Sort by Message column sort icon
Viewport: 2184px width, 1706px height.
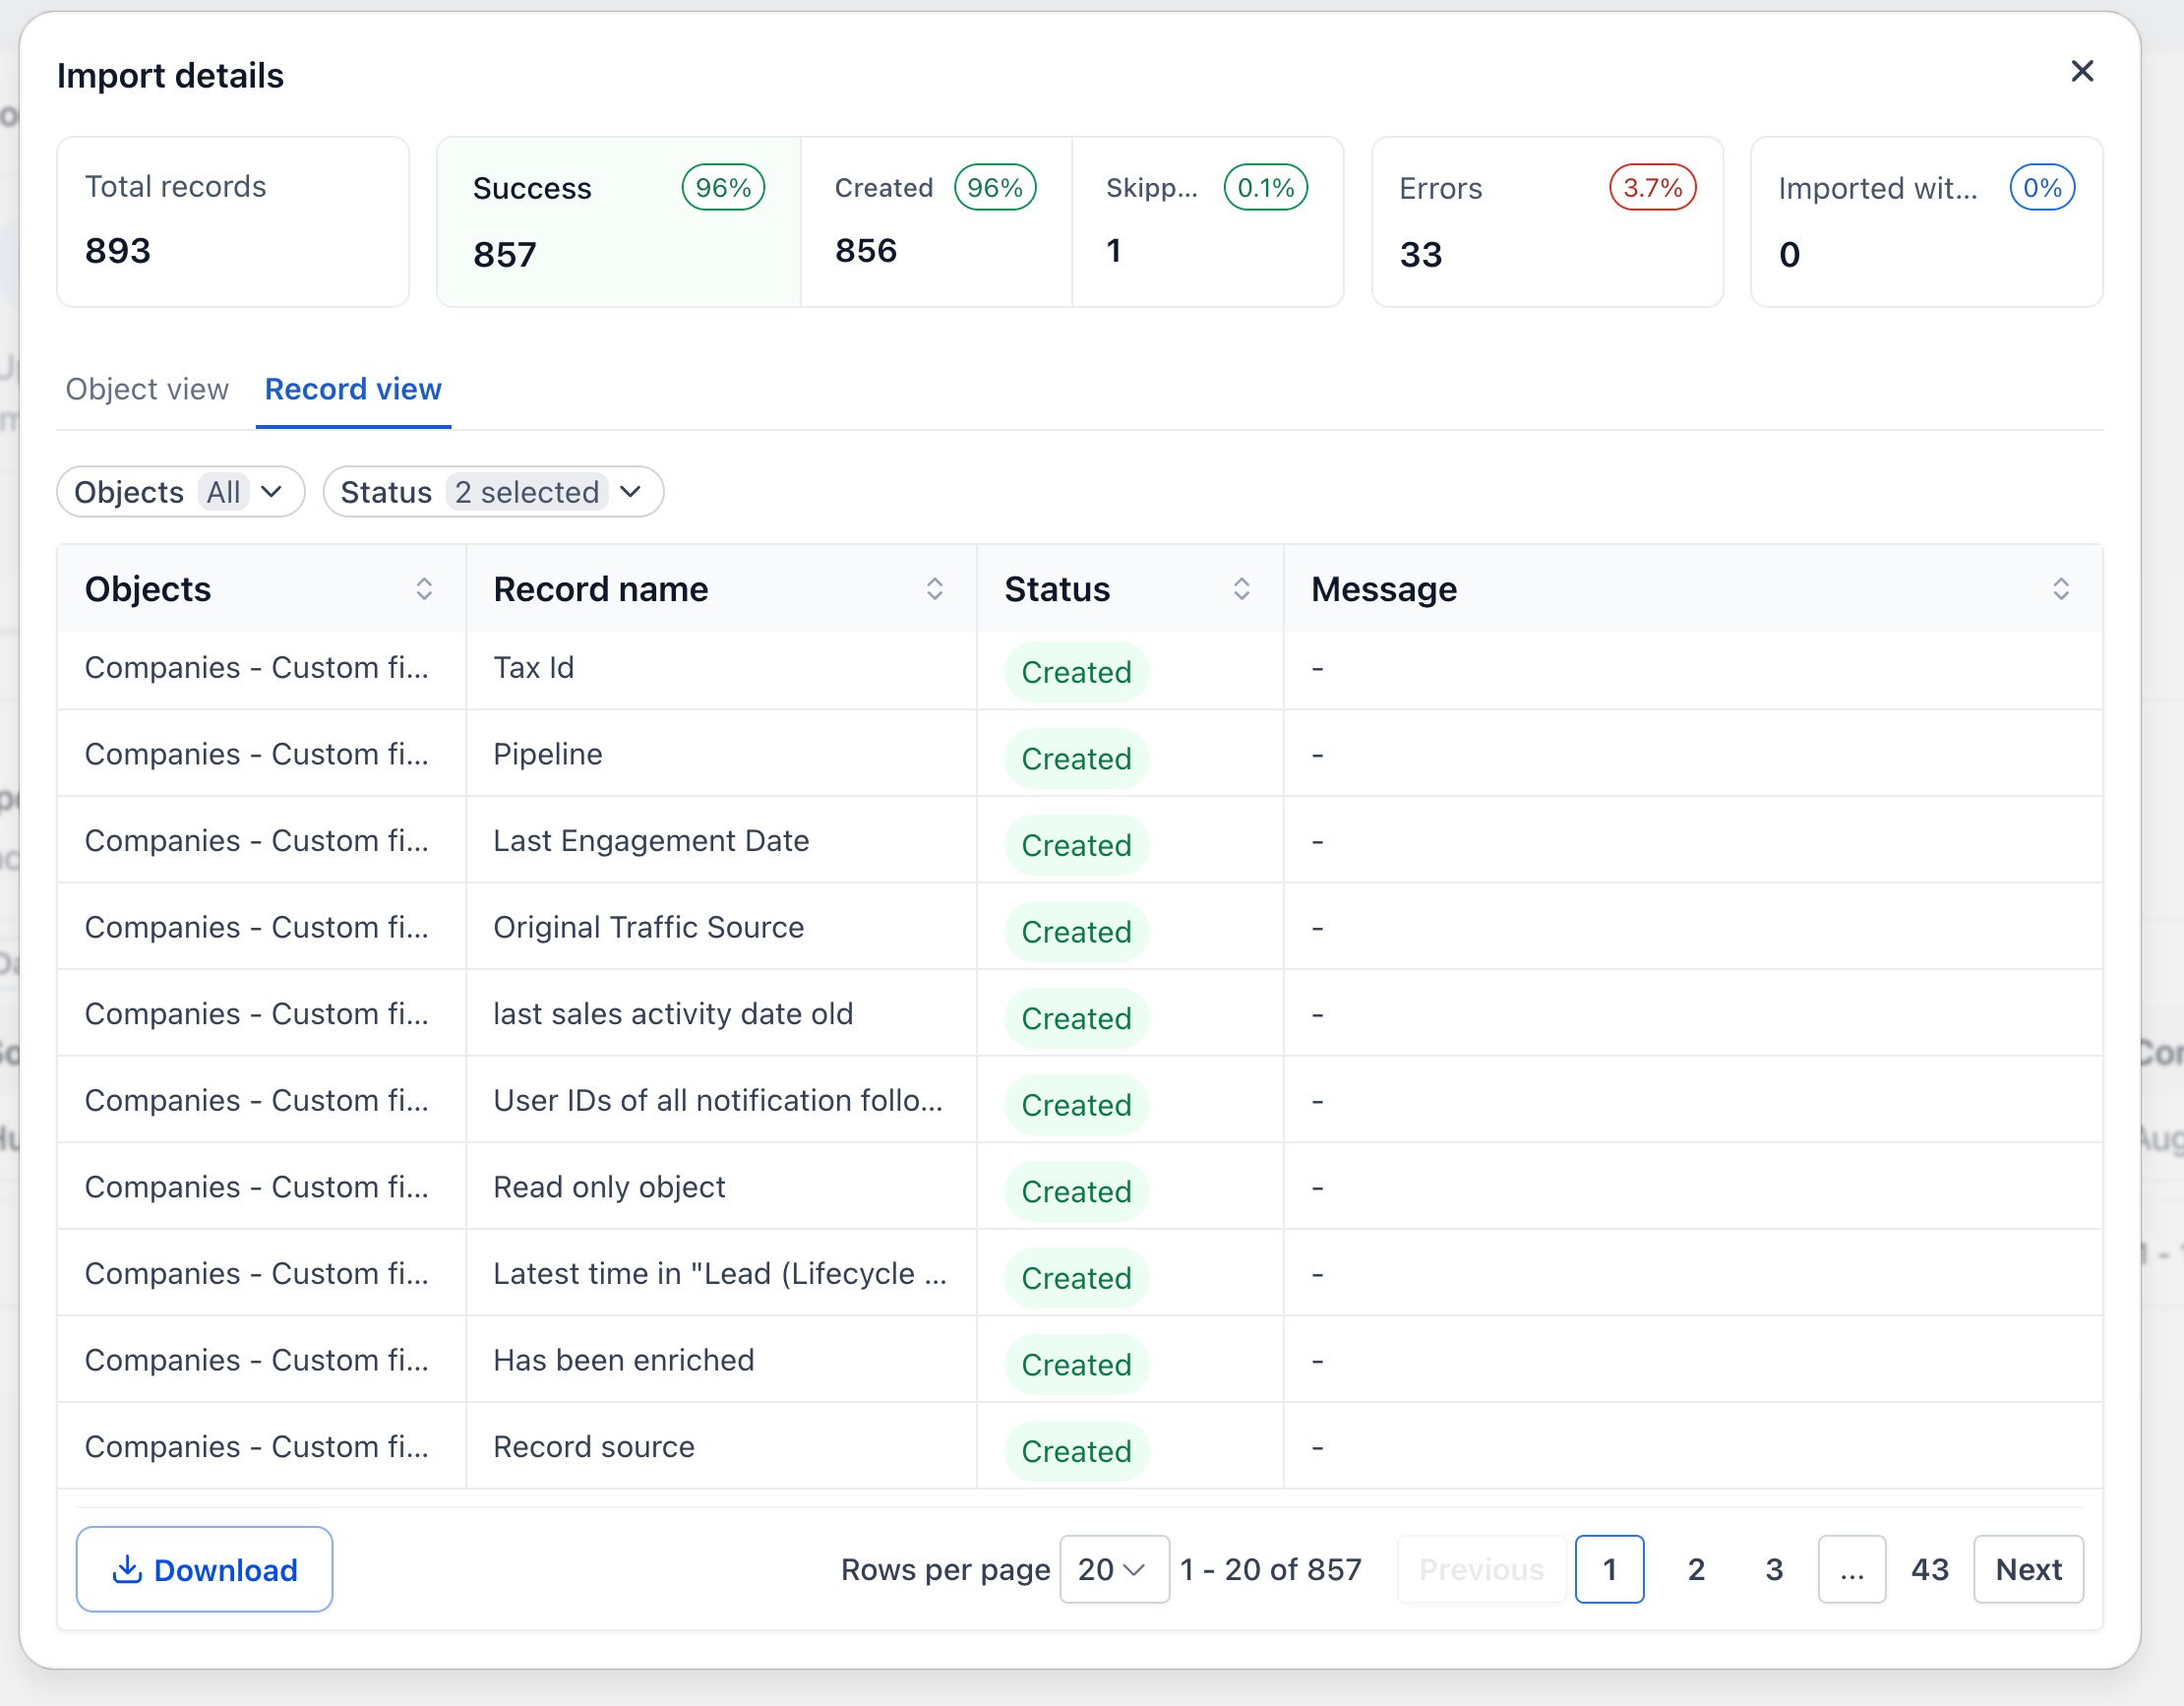click(x=2060, y=589)
